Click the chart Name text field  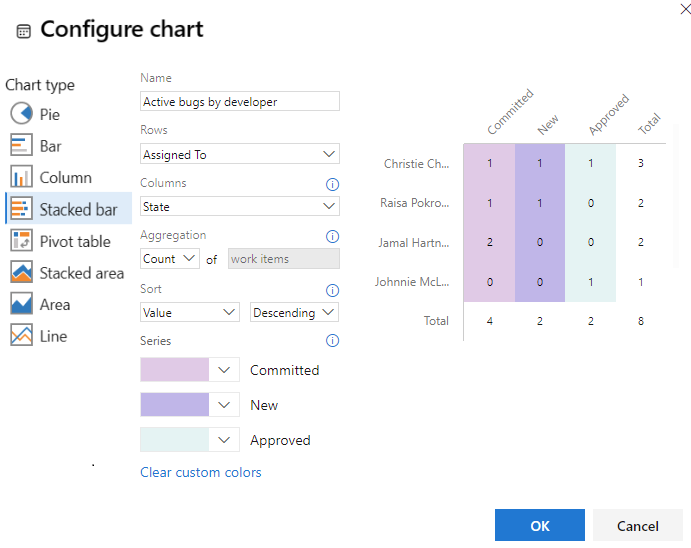(x=240, y=101)
